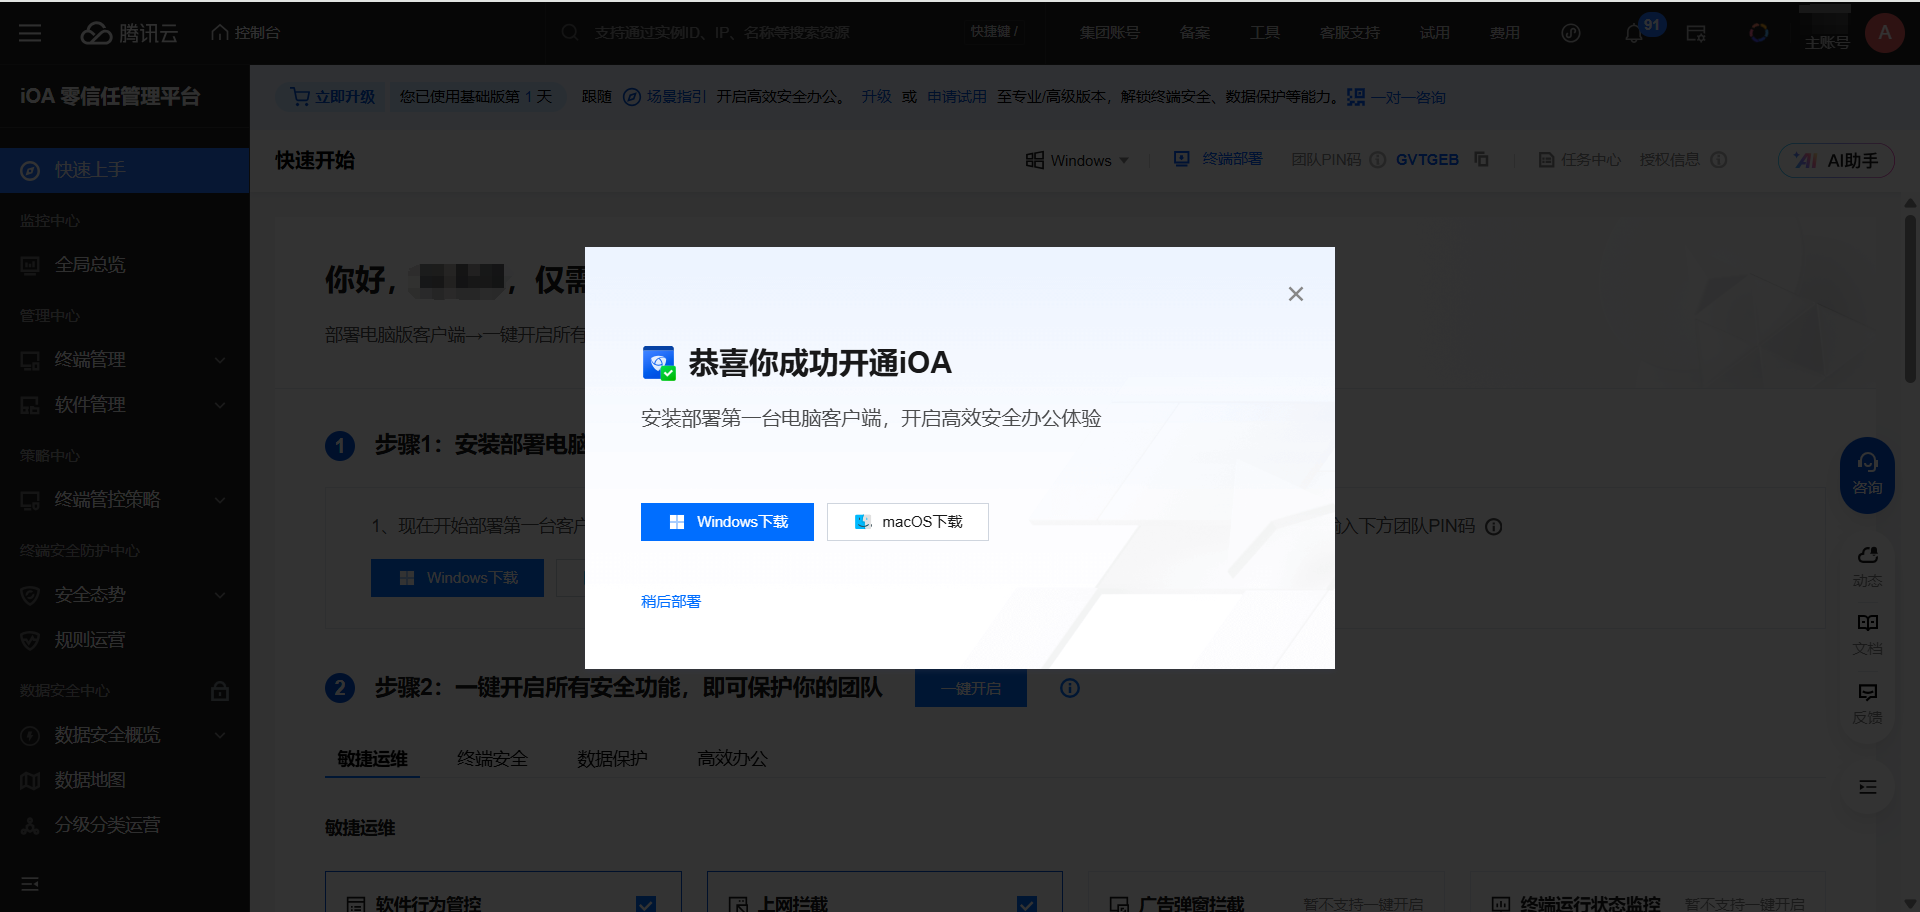Click the 腾讯云 logo
The image size is (1920, 912).
(x=129, y=33)
